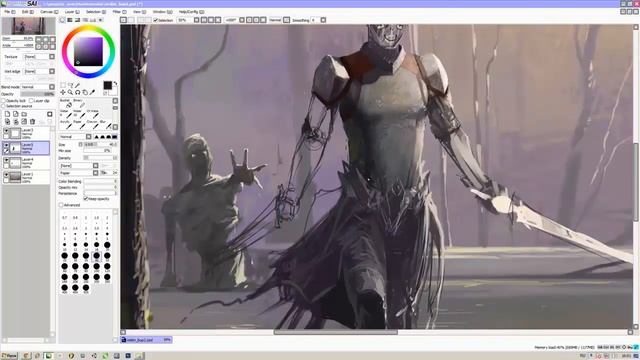The image size is (640, 360).
Task: Select the eyedropper color picker tool
Action: pos(92,93)
